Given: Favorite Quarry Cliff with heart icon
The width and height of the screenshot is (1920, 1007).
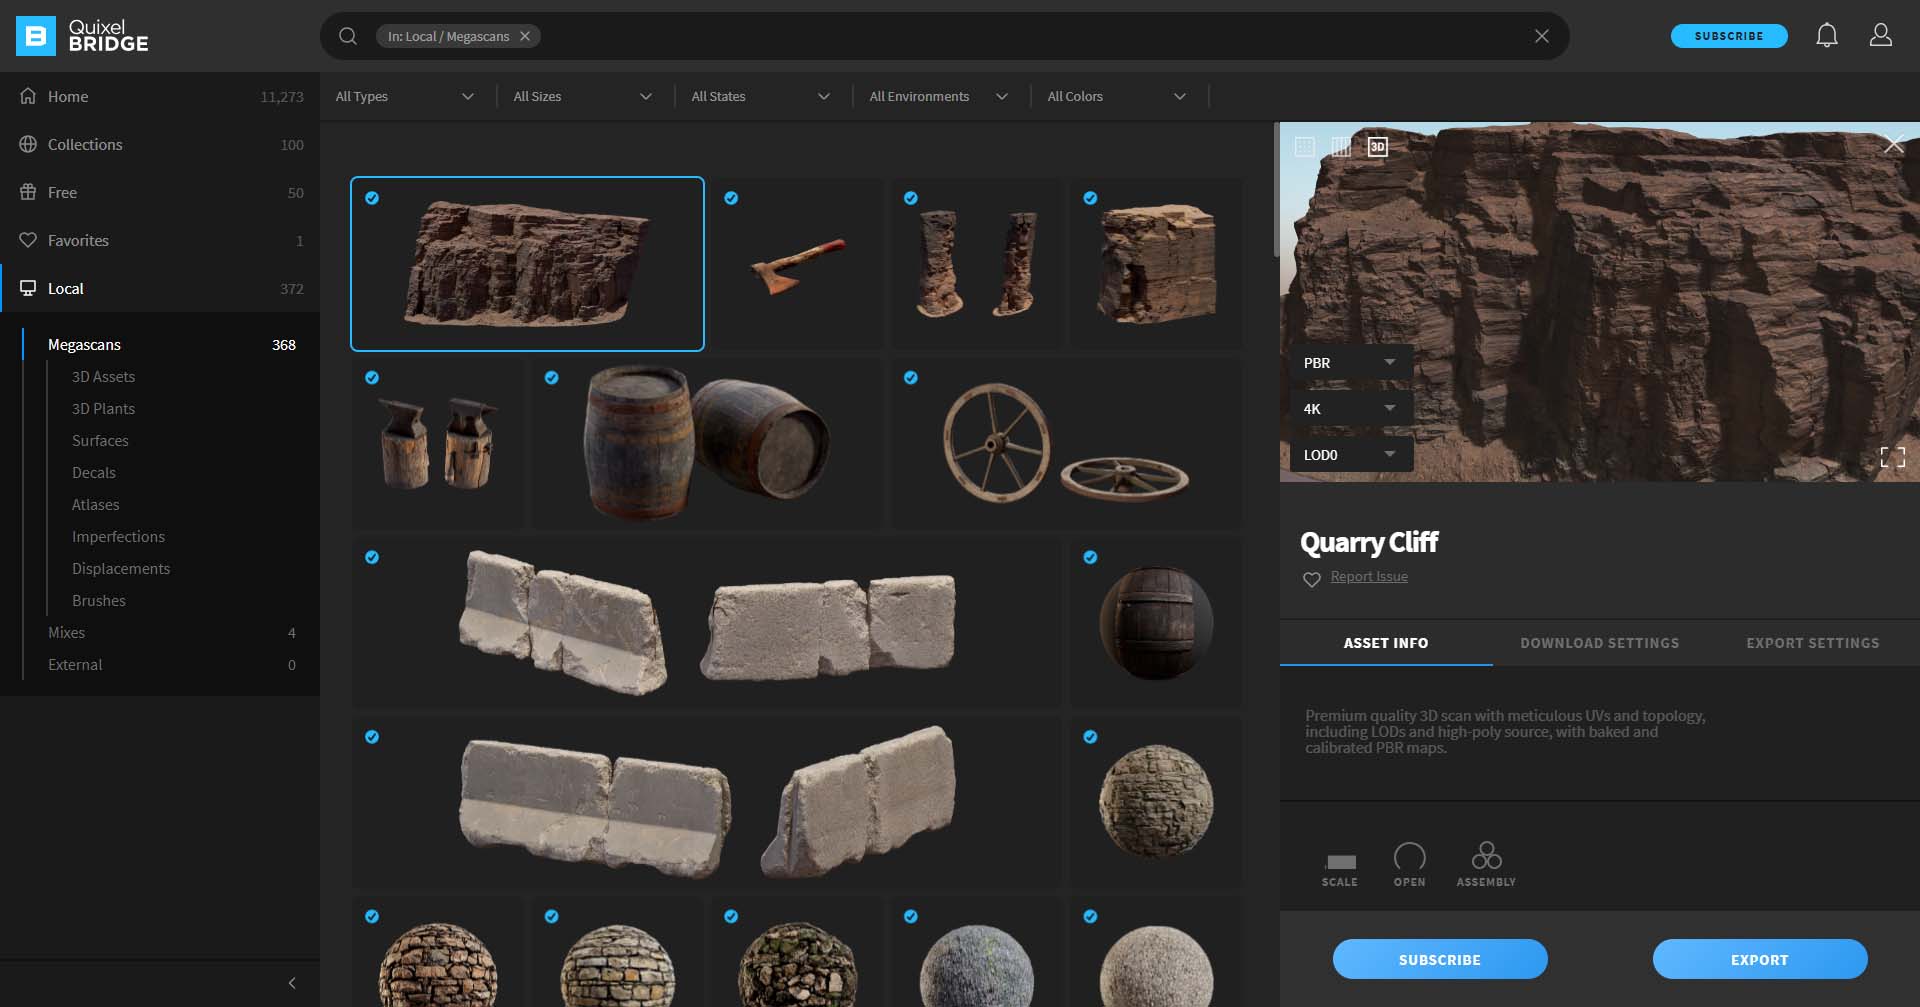Looking at the screenshot, I should pyautogui.click(x=1312, y=579).
